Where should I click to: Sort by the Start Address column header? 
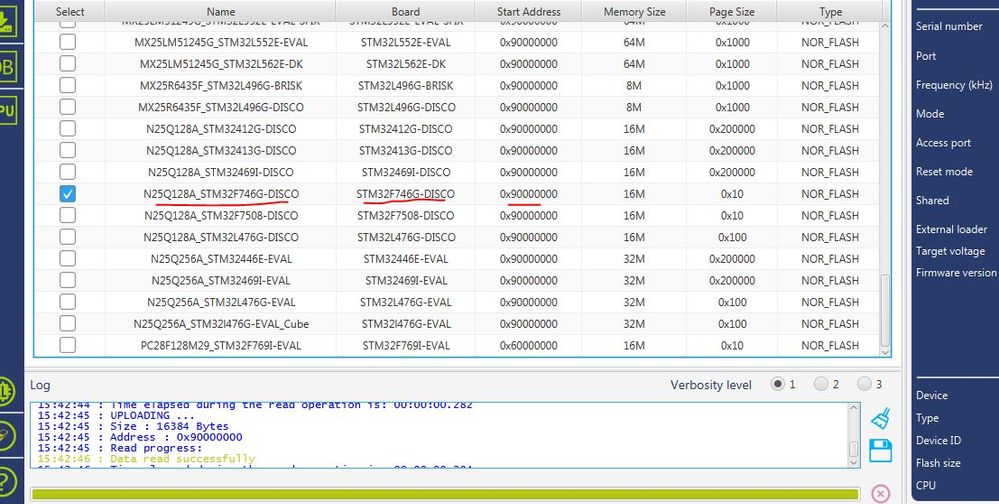pos(528,11)
